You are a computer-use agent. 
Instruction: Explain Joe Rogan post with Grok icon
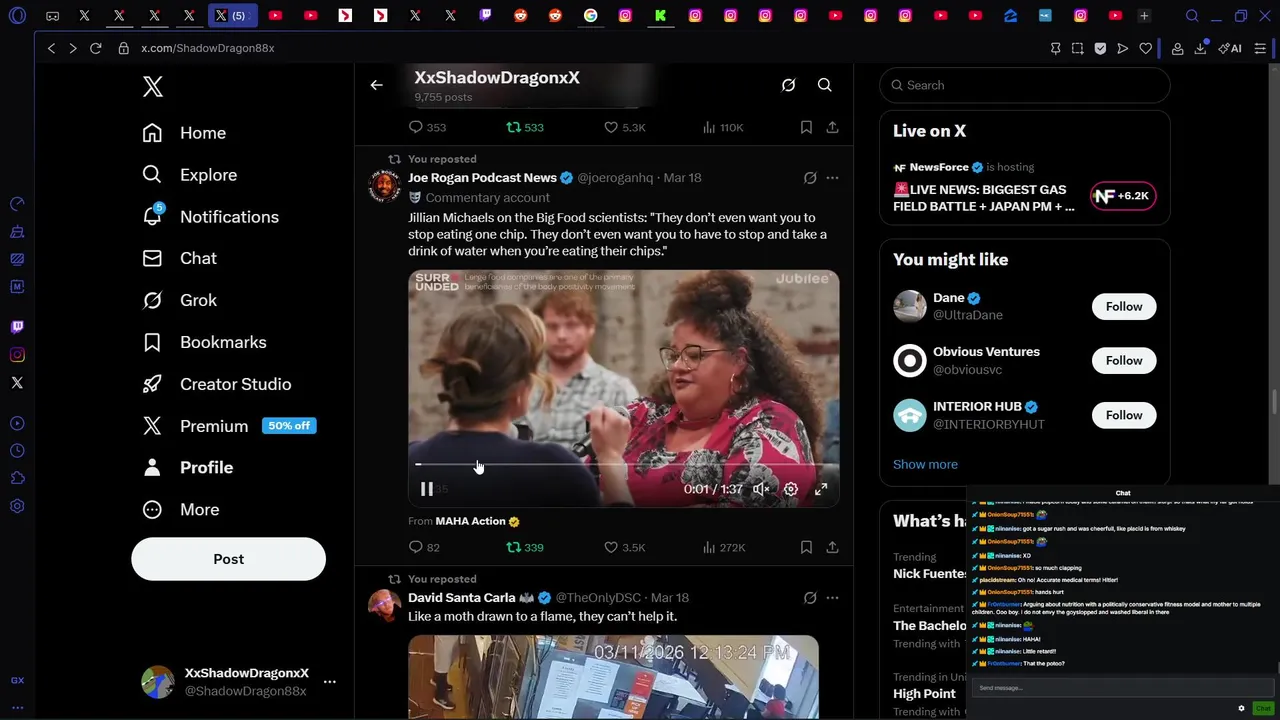click(810, 178)
